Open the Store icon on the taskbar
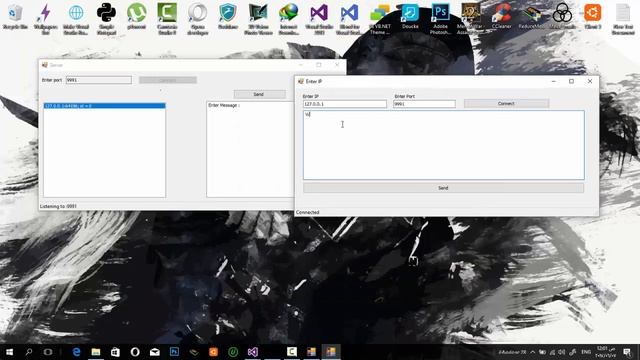The height and width of the screenshot is (360, 640). [x=116, y=352]
